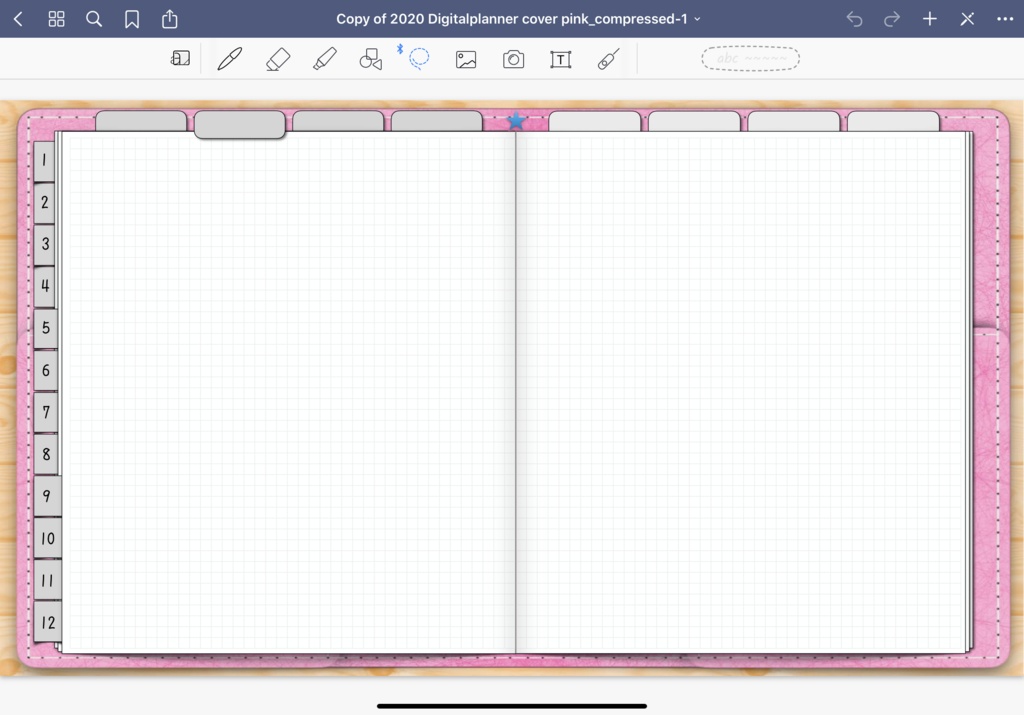Jump to month tab 4
This screenshot has width=1024, height=715.
44,286
